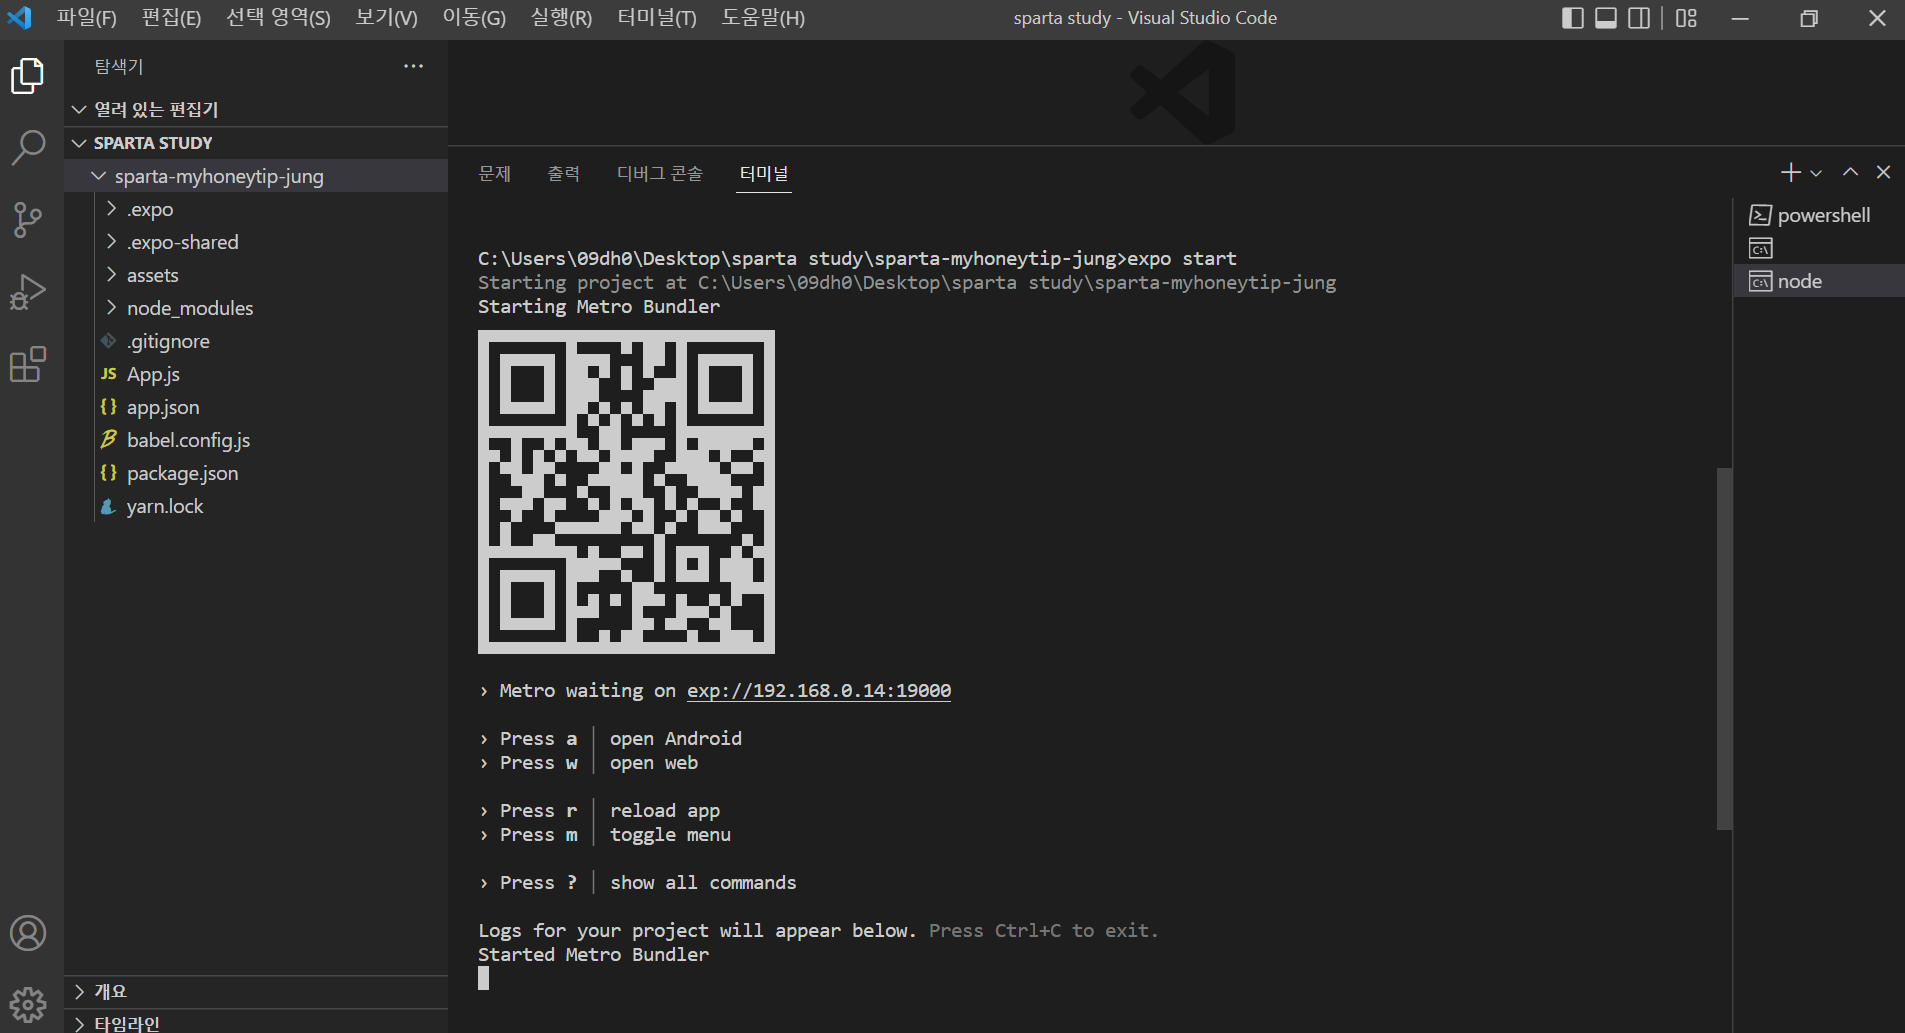
Task: Open the Accounts menu icon
Action: 28,933
